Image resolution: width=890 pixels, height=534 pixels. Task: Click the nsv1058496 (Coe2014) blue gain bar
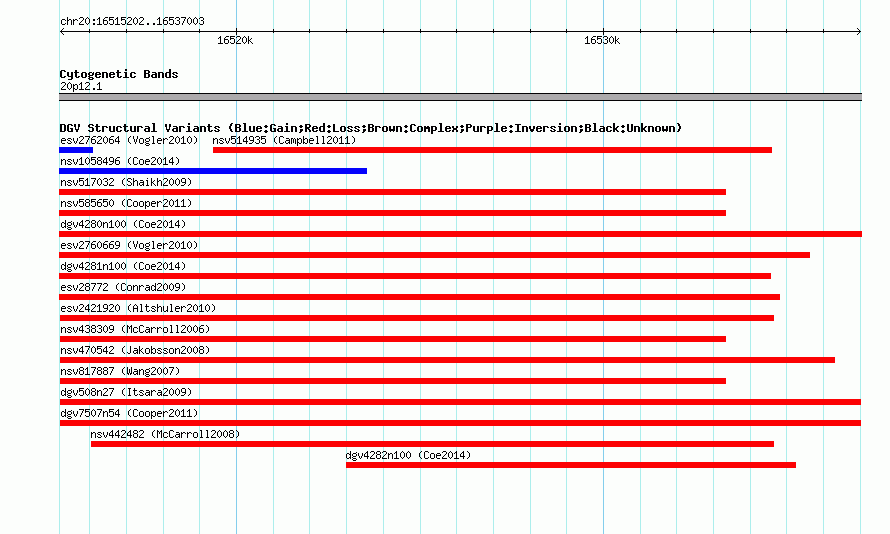[x=213, y=171]
